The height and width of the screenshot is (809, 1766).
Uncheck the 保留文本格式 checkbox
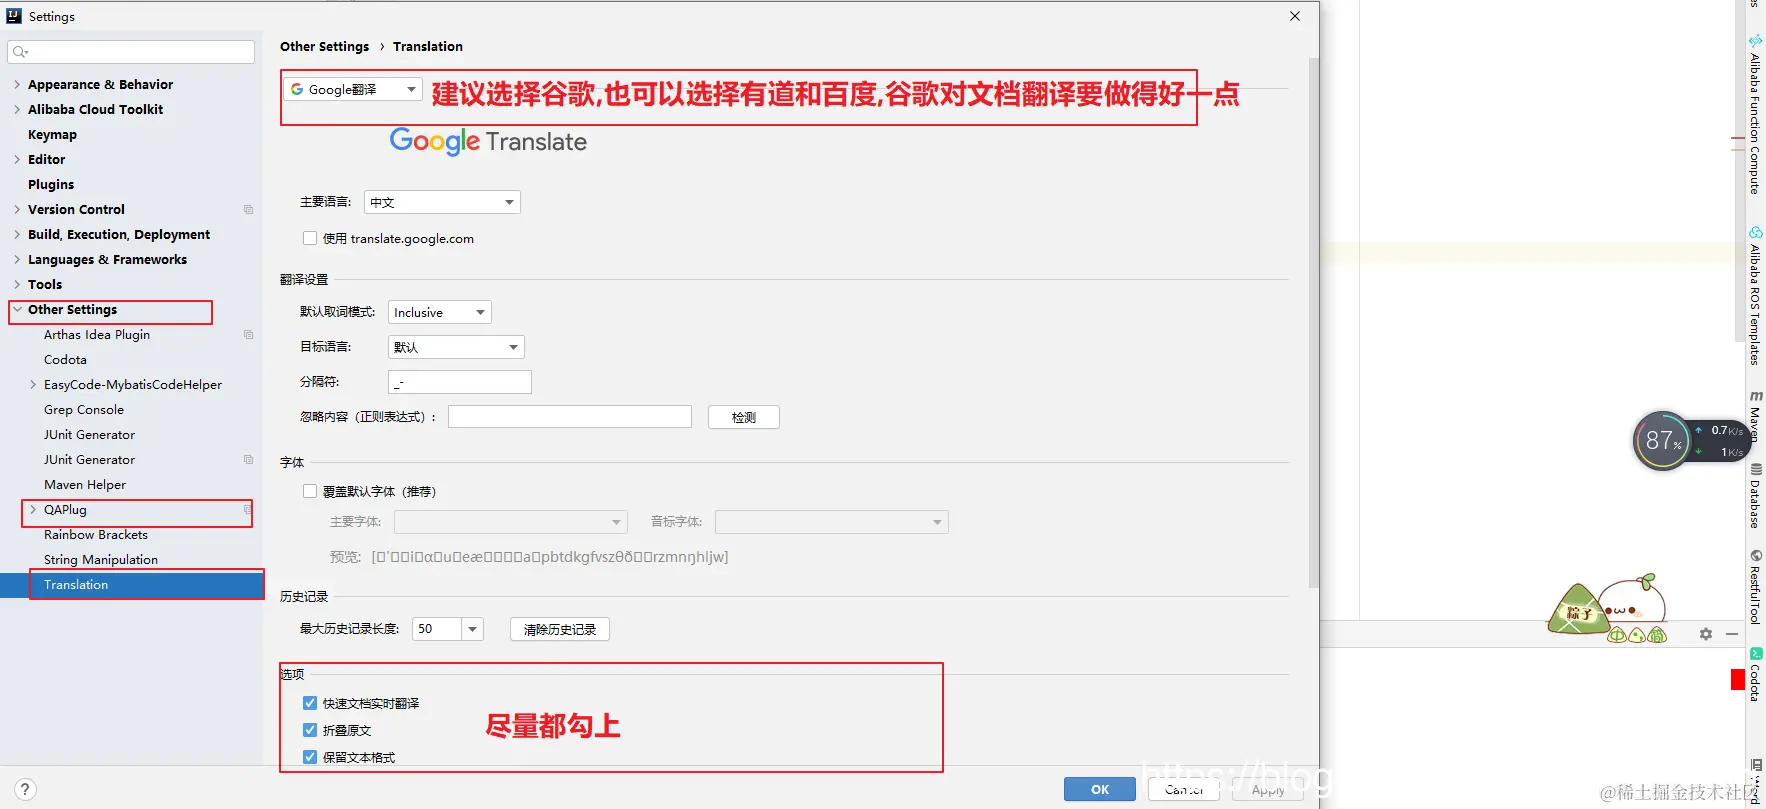(x=310, y=758)
